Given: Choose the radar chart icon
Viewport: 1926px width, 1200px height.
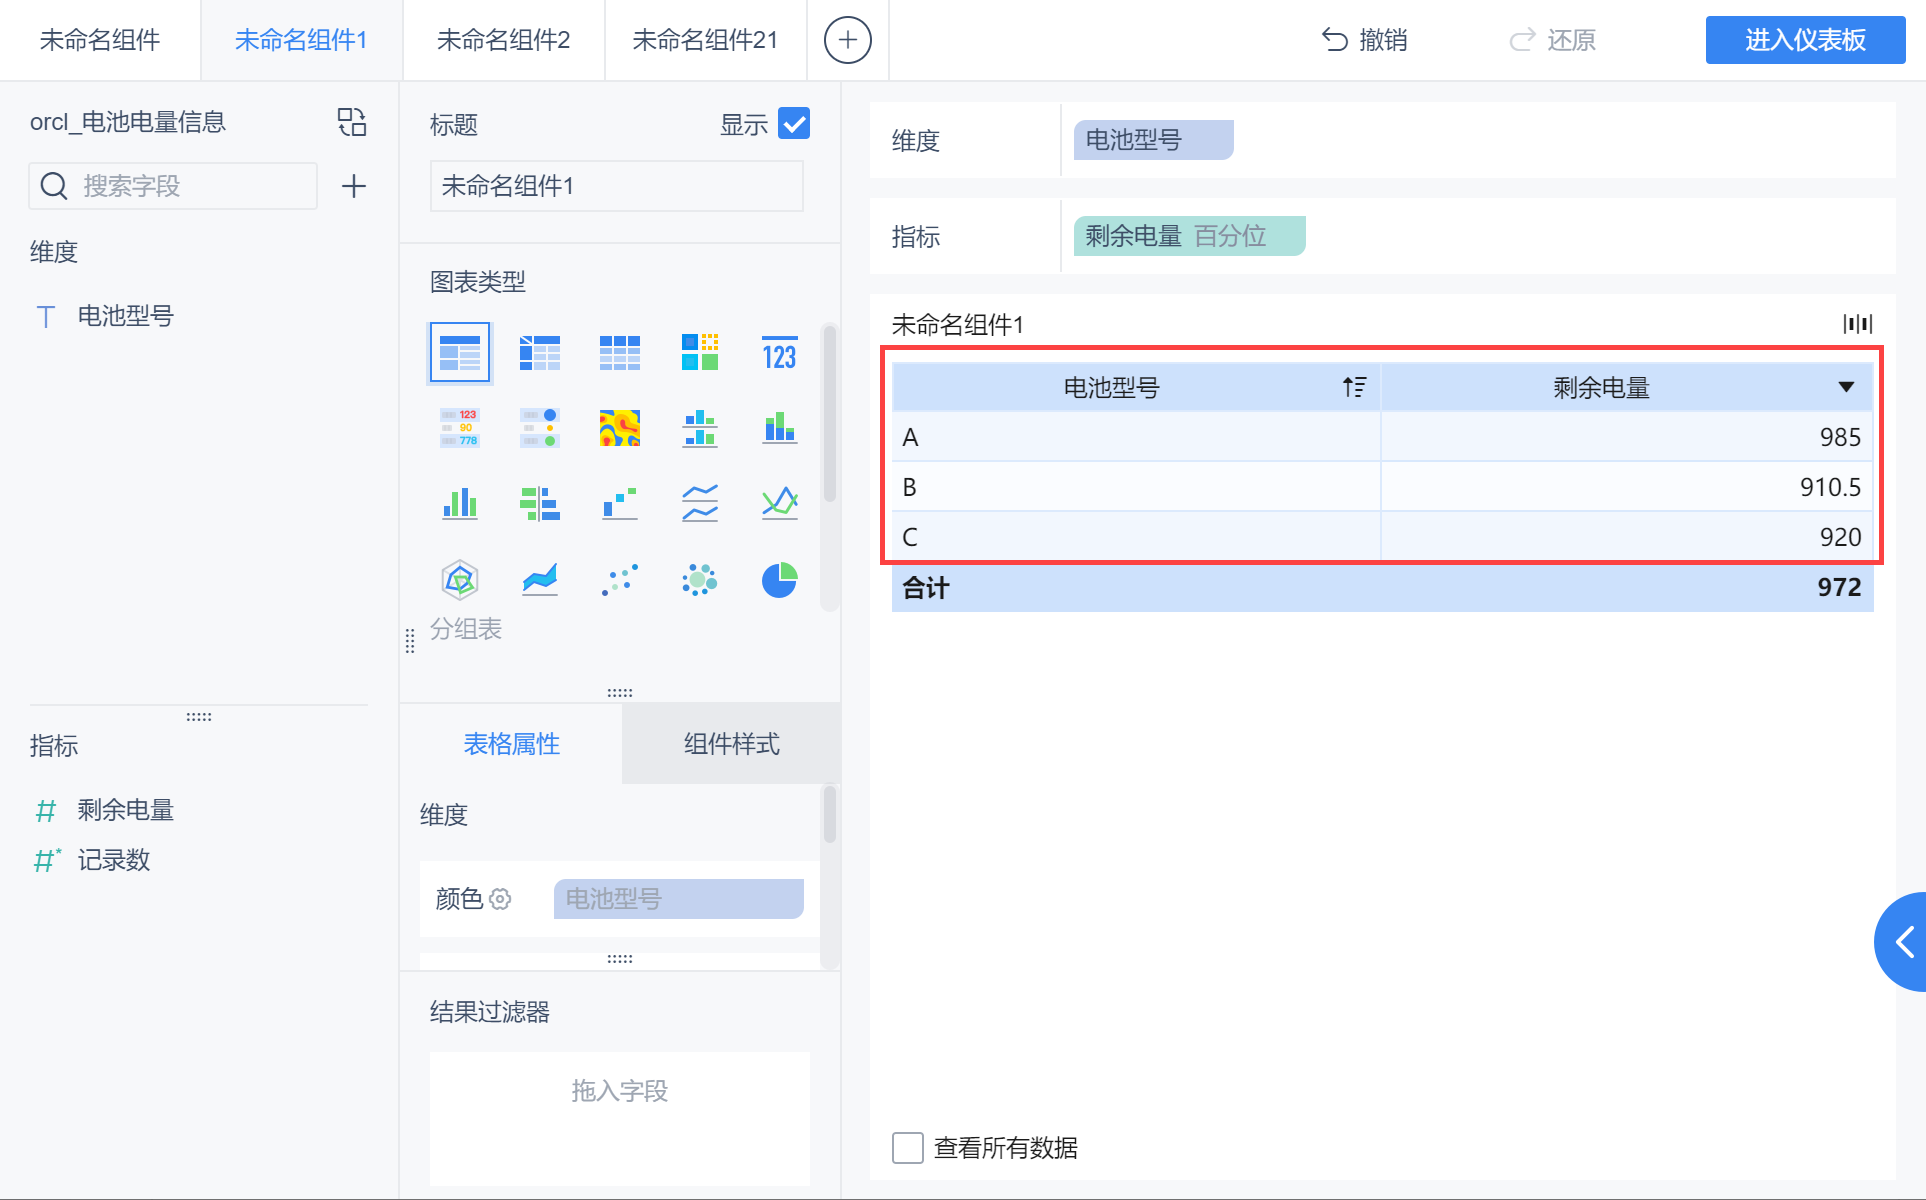Looking at the screenshot, I should pyautogui.click(x=459, y=580).
